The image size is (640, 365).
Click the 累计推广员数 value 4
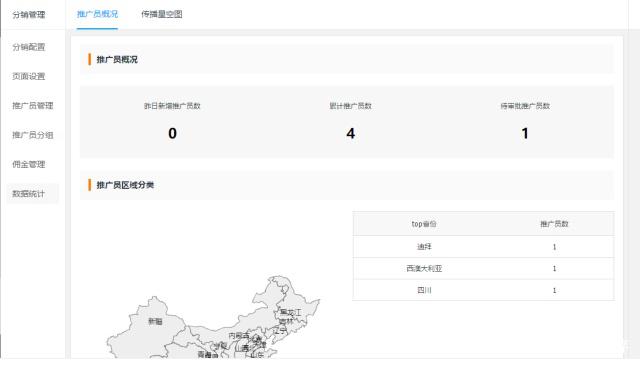pos(350,134)
